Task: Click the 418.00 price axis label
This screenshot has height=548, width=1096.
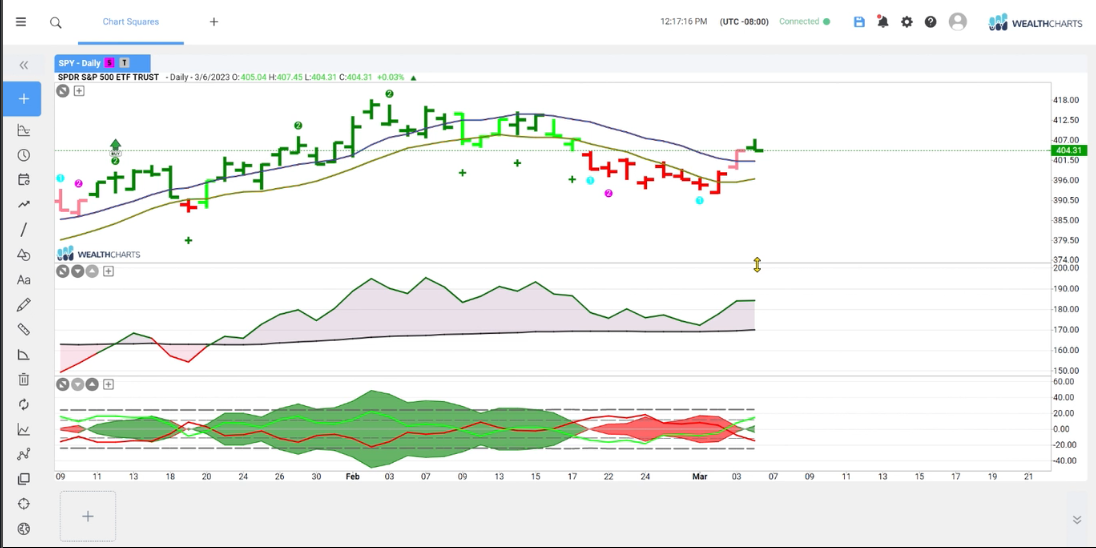Action: point(1066,101)
